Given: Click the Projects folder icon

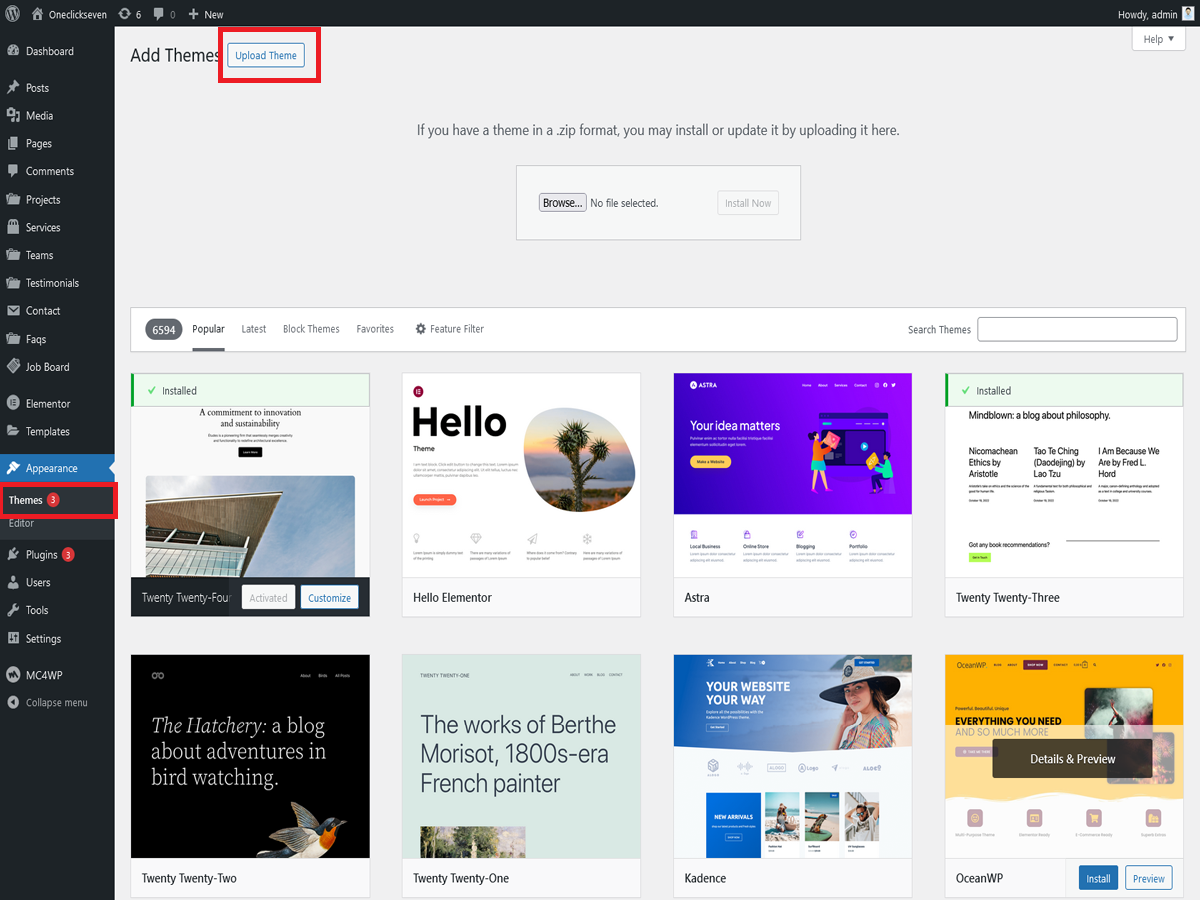Looking at the screenshot, I should point(13,199).
